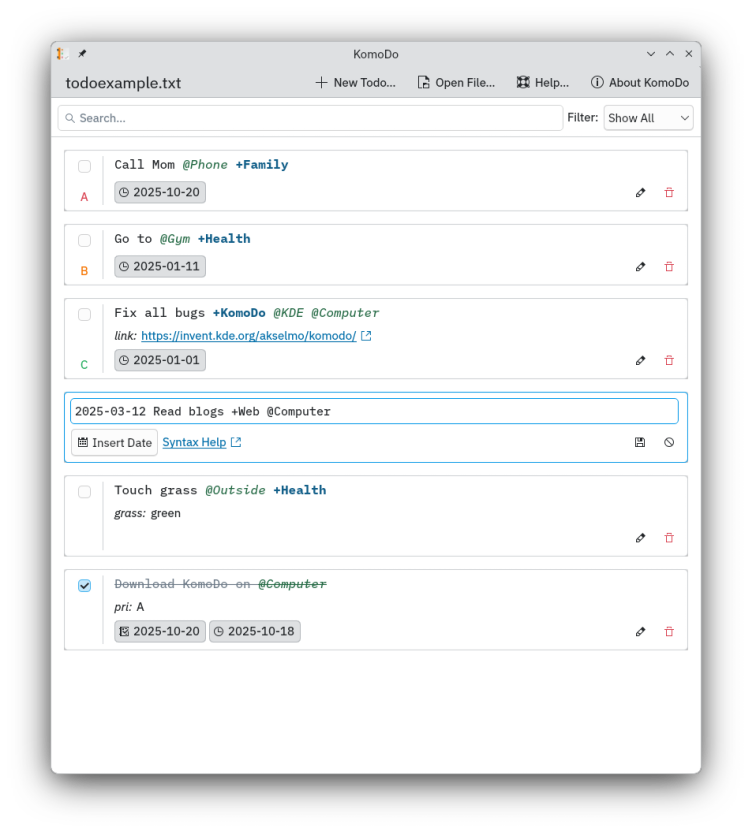The height and width of the screenshot is (834, 752).
Task: Edit the Touch grass todo
Action: point(640,538)
